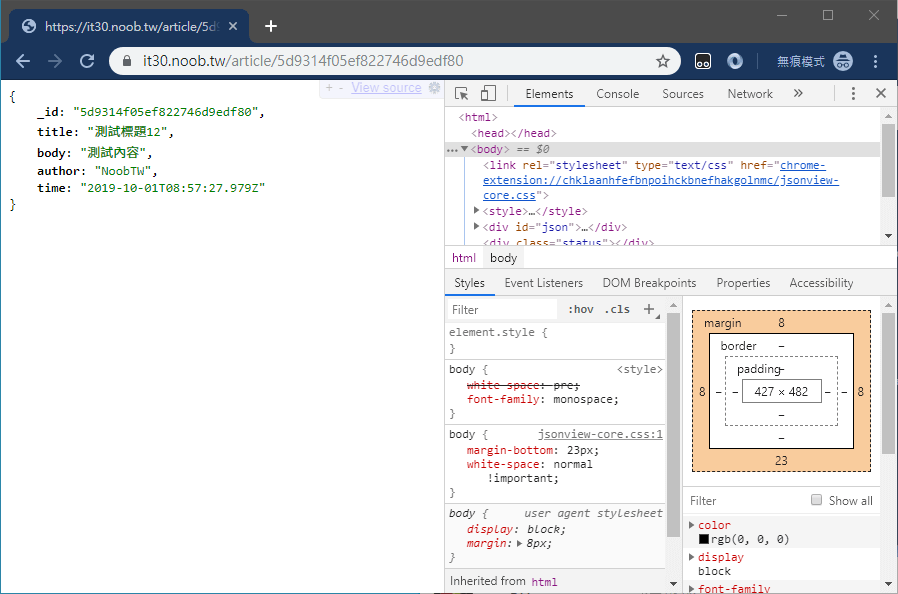Click the _id string value in JSON
Image resolution: width=898 pixels, height=594 pixels.
click(166, 112)
